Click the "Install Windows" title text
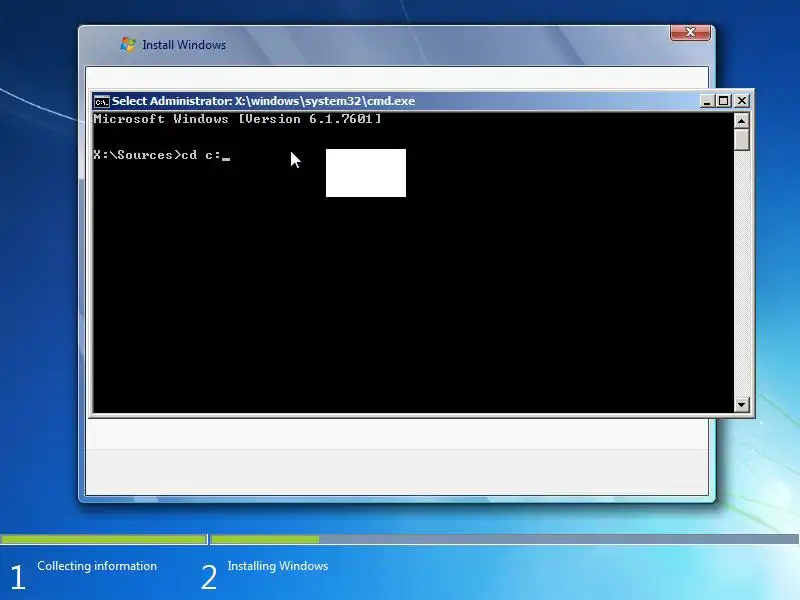The height and width of the screenshot is (600, 800). (x=184, y=45)
